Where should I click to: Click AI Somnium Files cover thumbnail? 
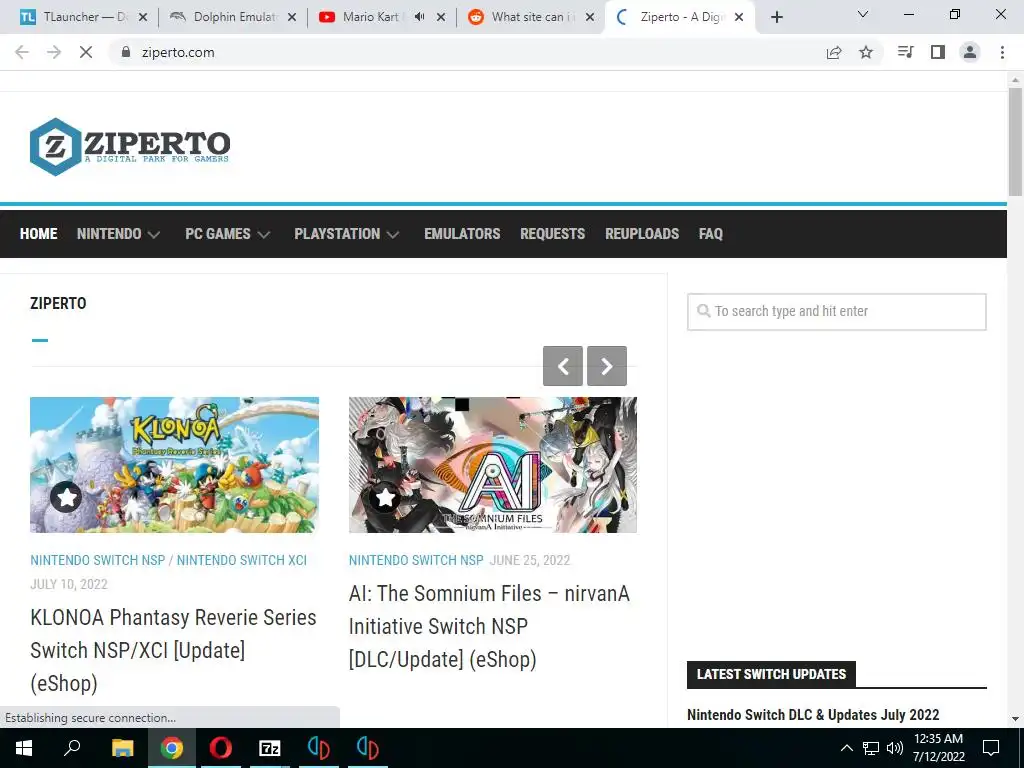click(x=492, y=465)
